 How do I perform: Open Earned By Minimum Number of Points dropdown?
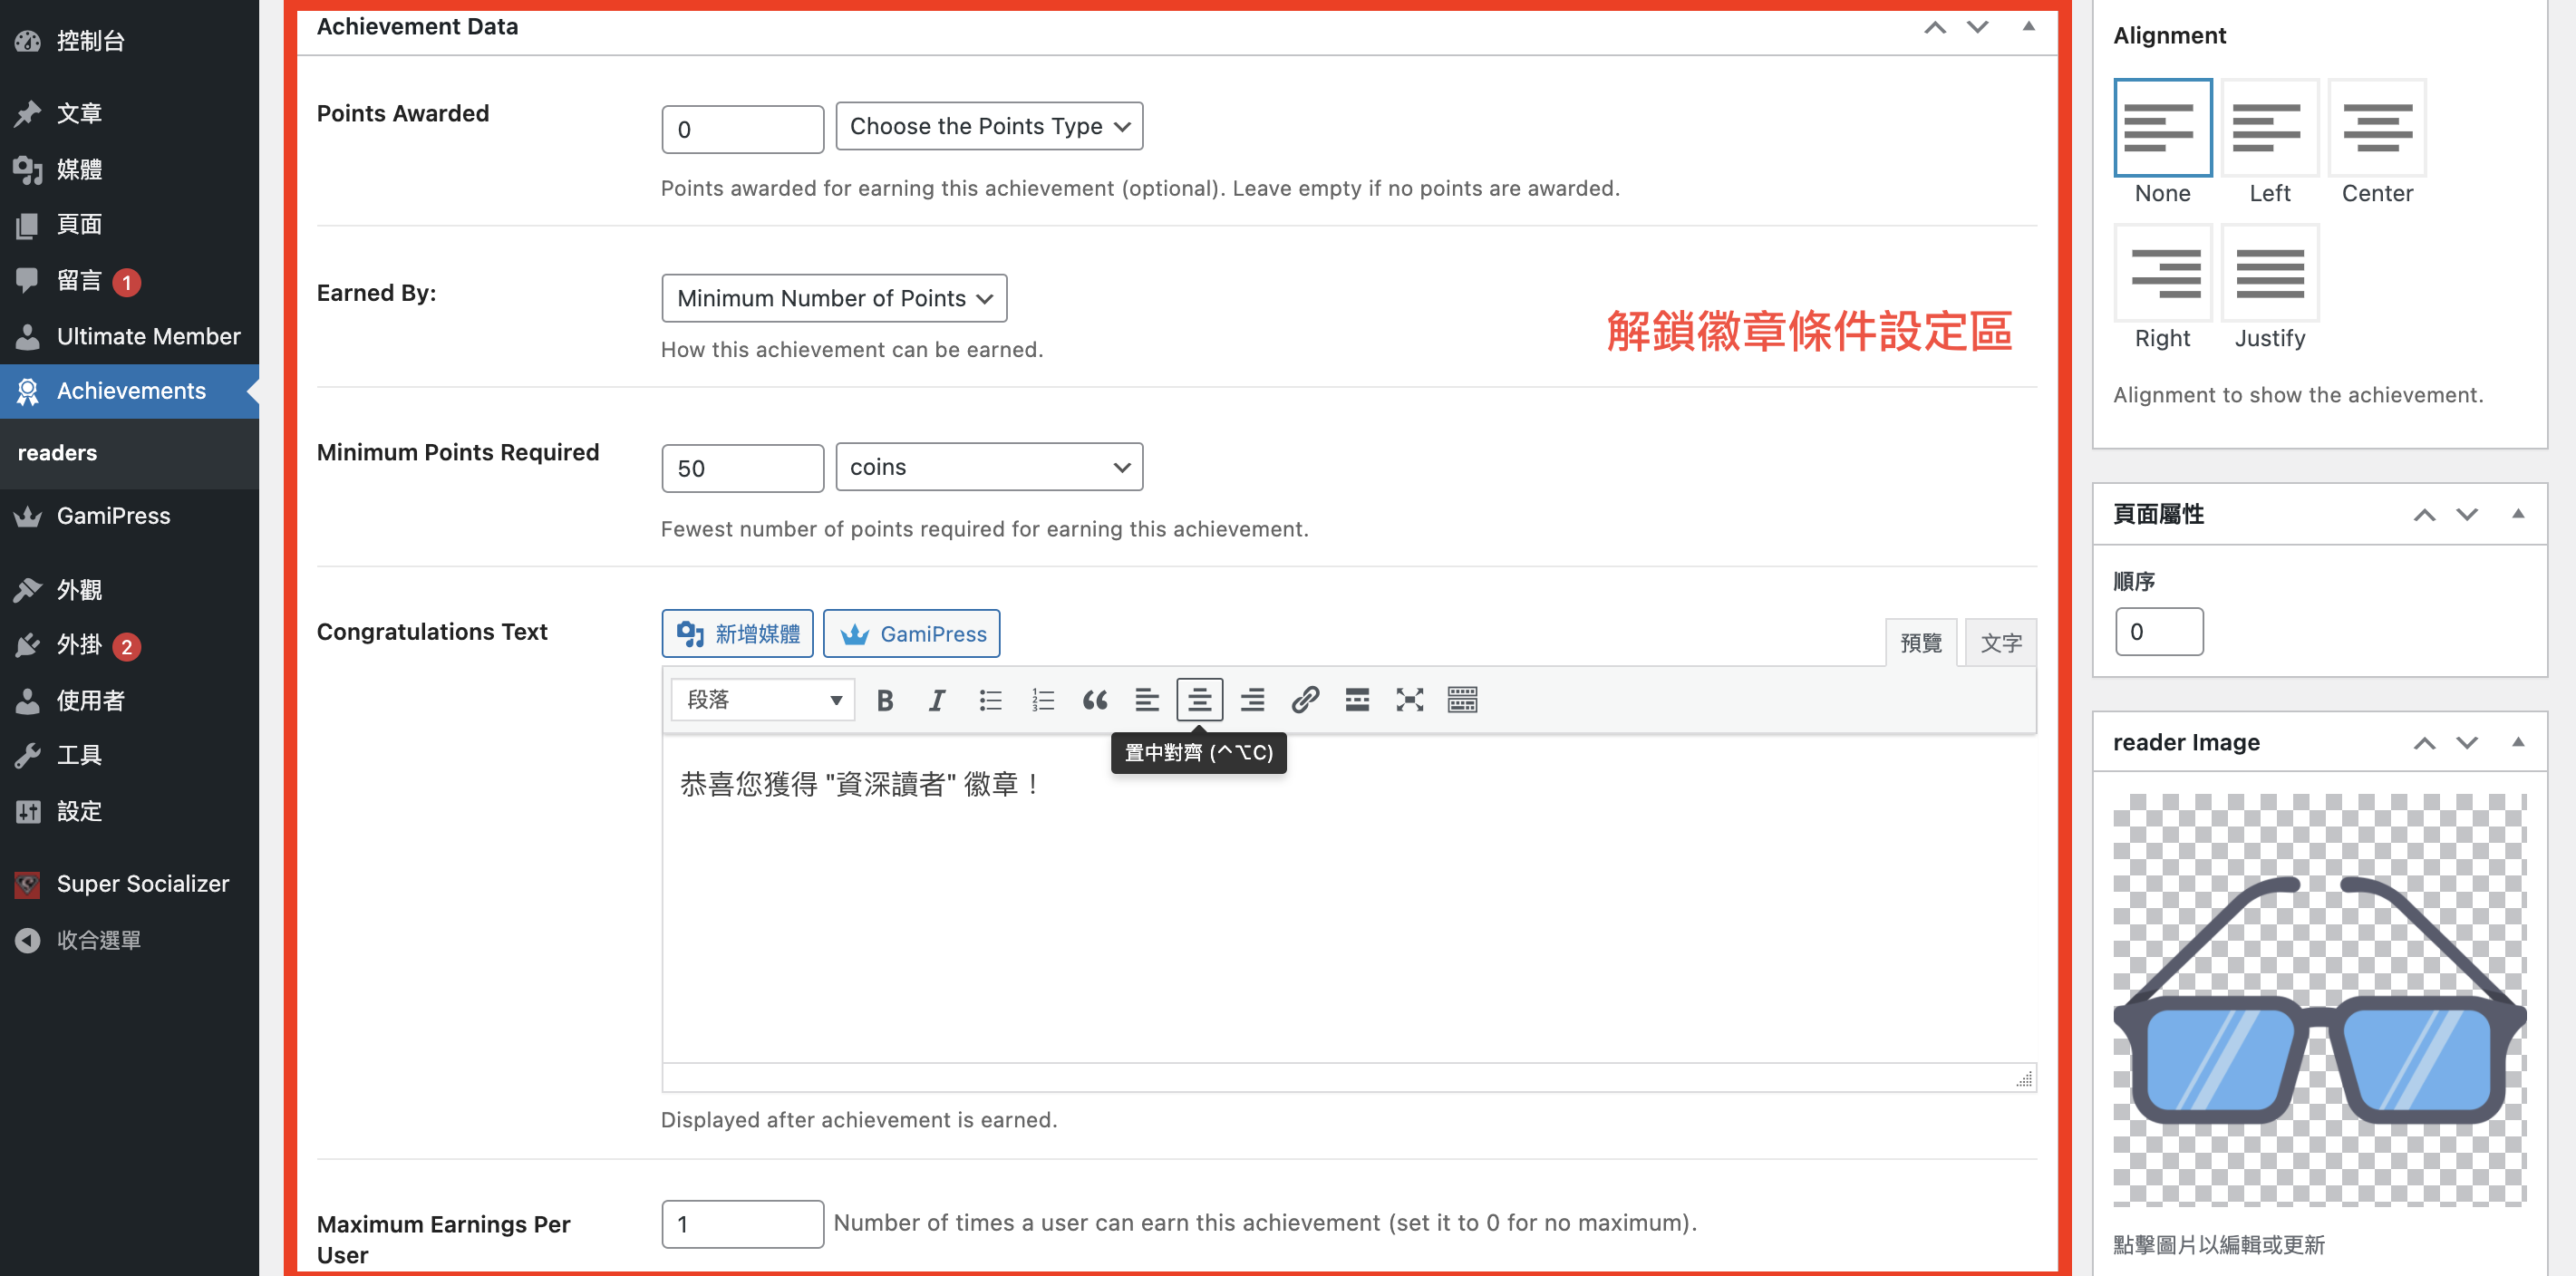coord(834,298)
